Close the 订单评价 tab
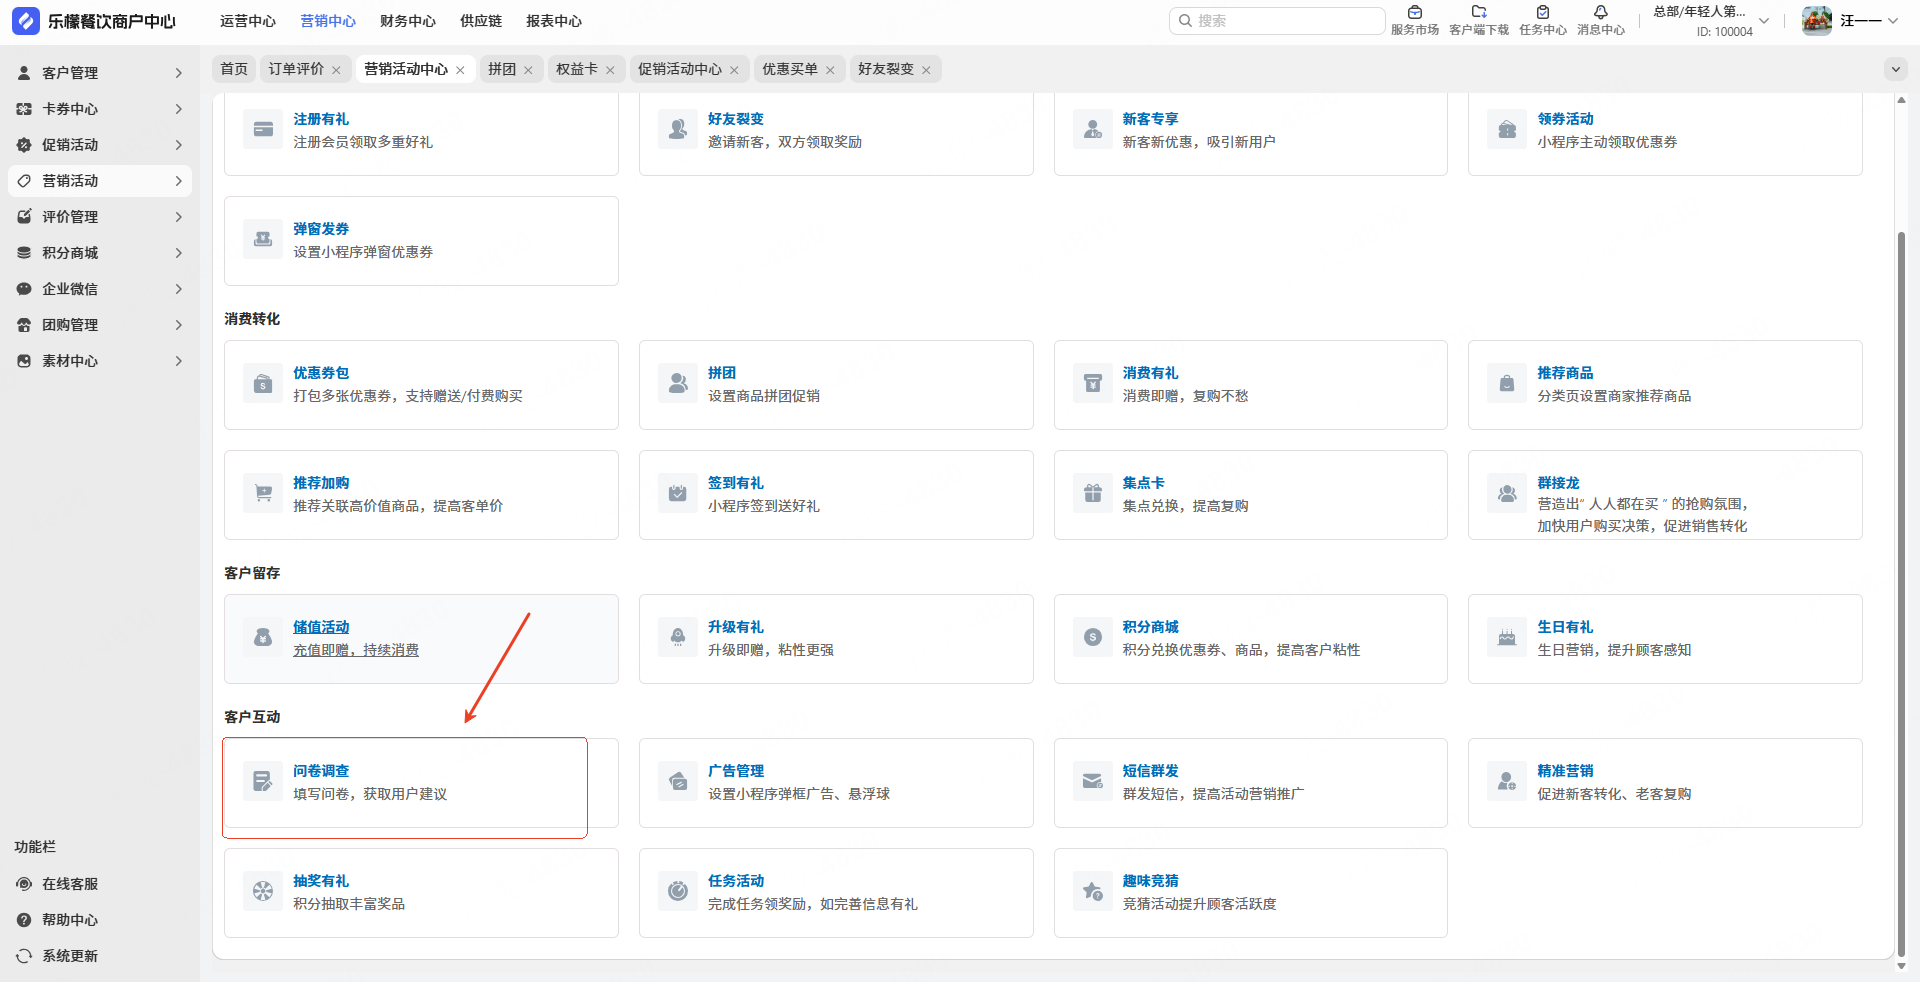The height and width of the screenshot is (982, 1920). coord(336,70)
